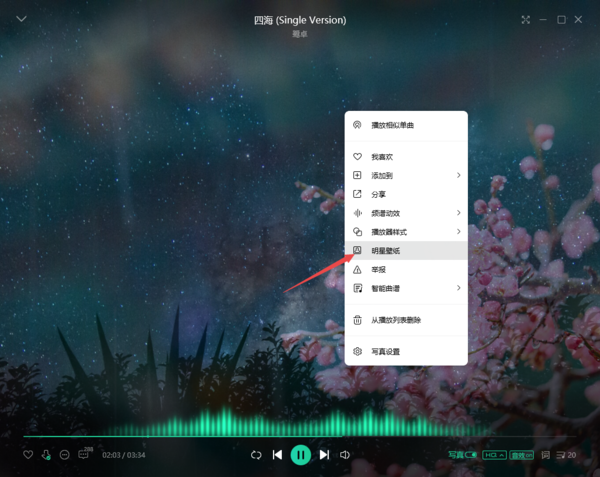
Task: Change loop playback mode icon
Action: click(x=256, y=455)
